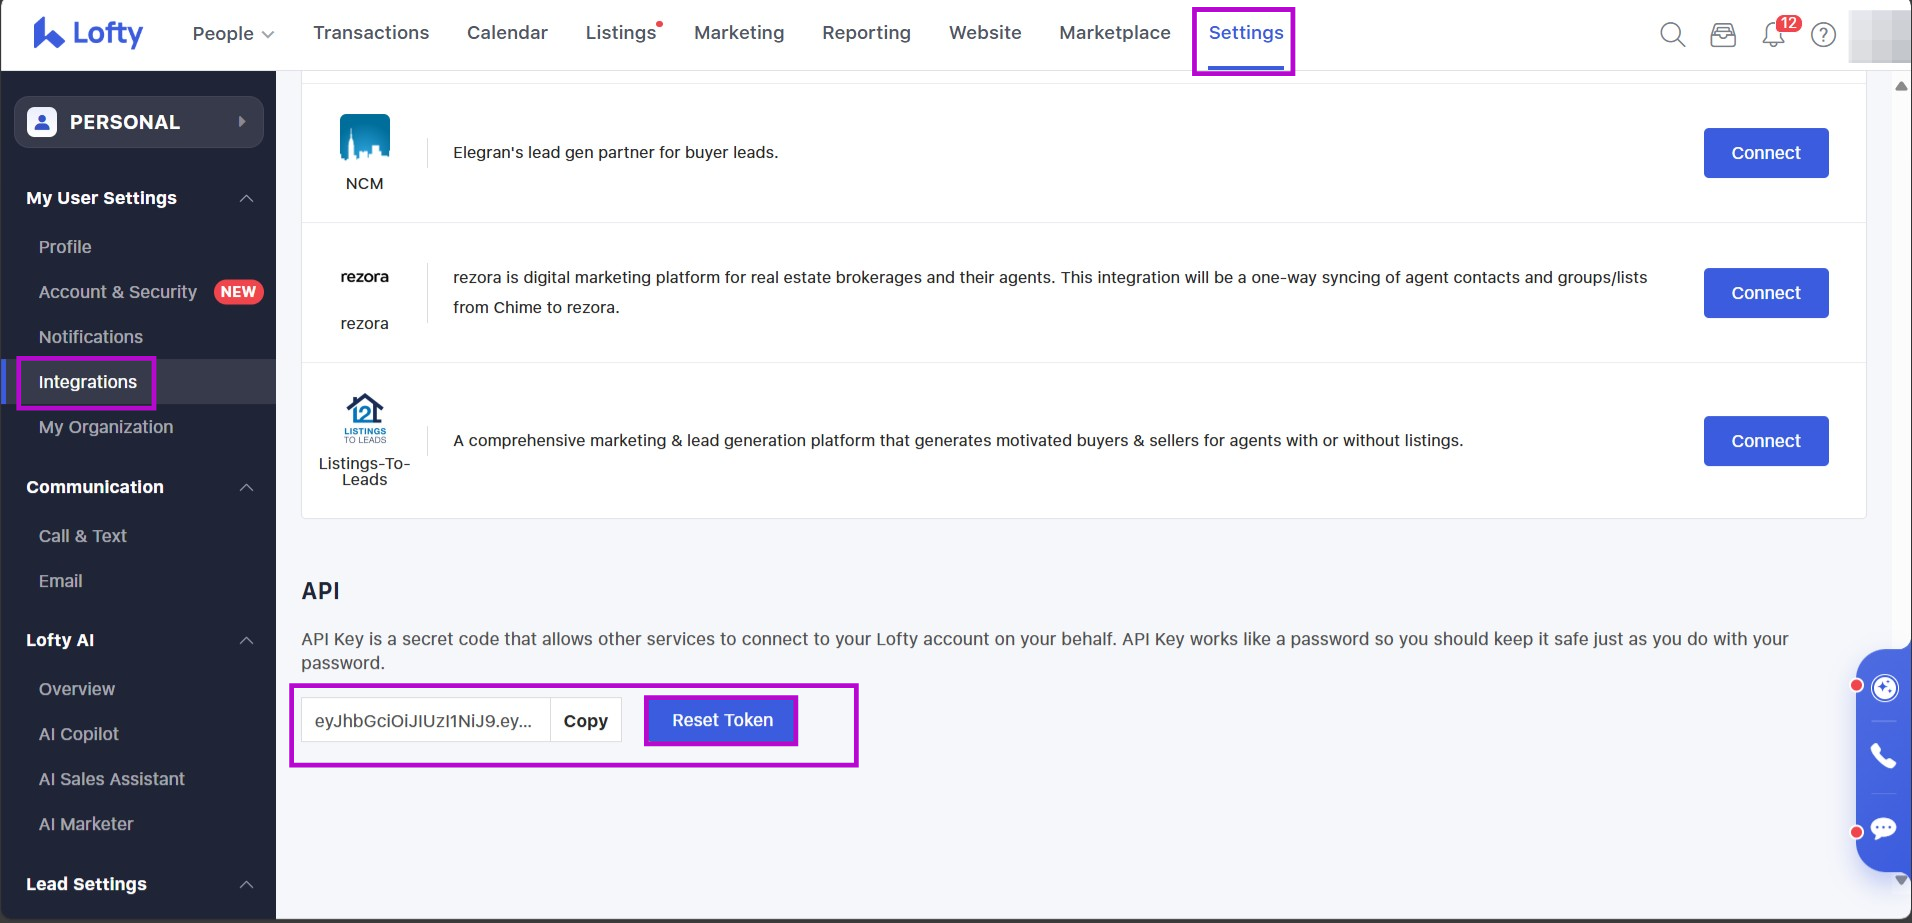Open the floating AI assistant icon
The width and height of the screenshot is (1912, 923).
[1884, 688]
